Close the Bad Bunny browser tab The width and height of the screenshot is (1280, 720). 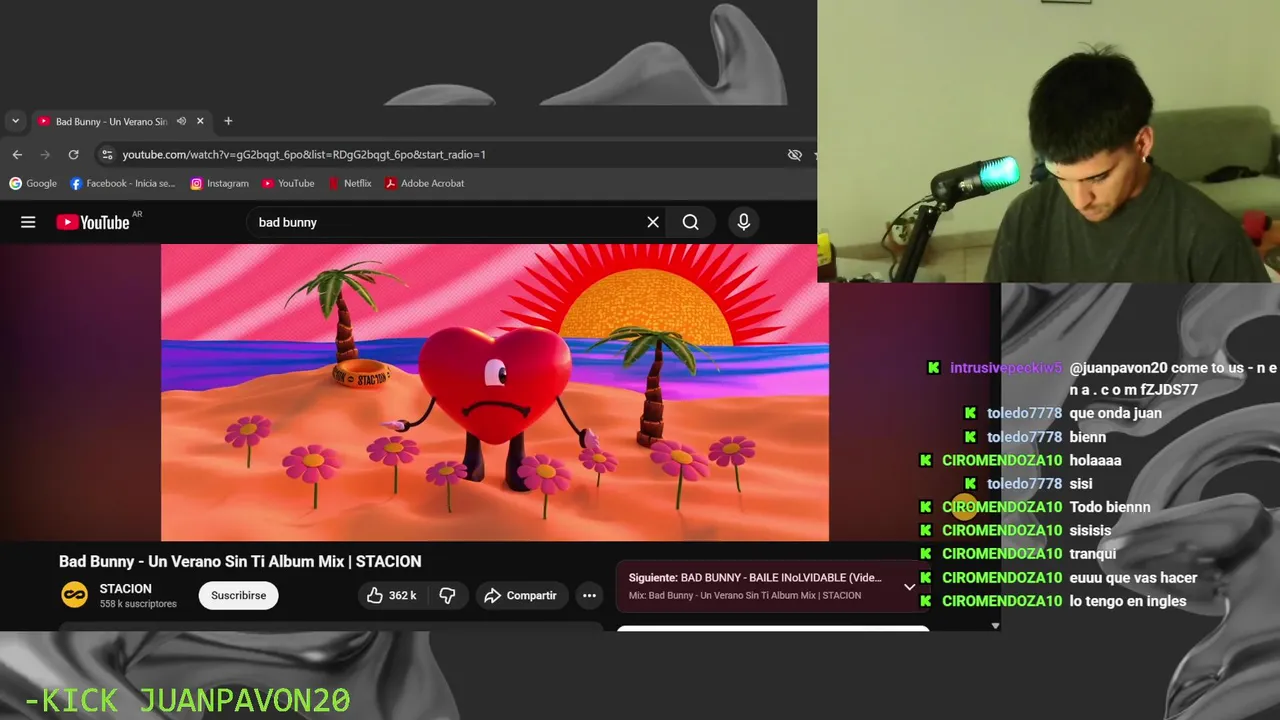(200, 121)
